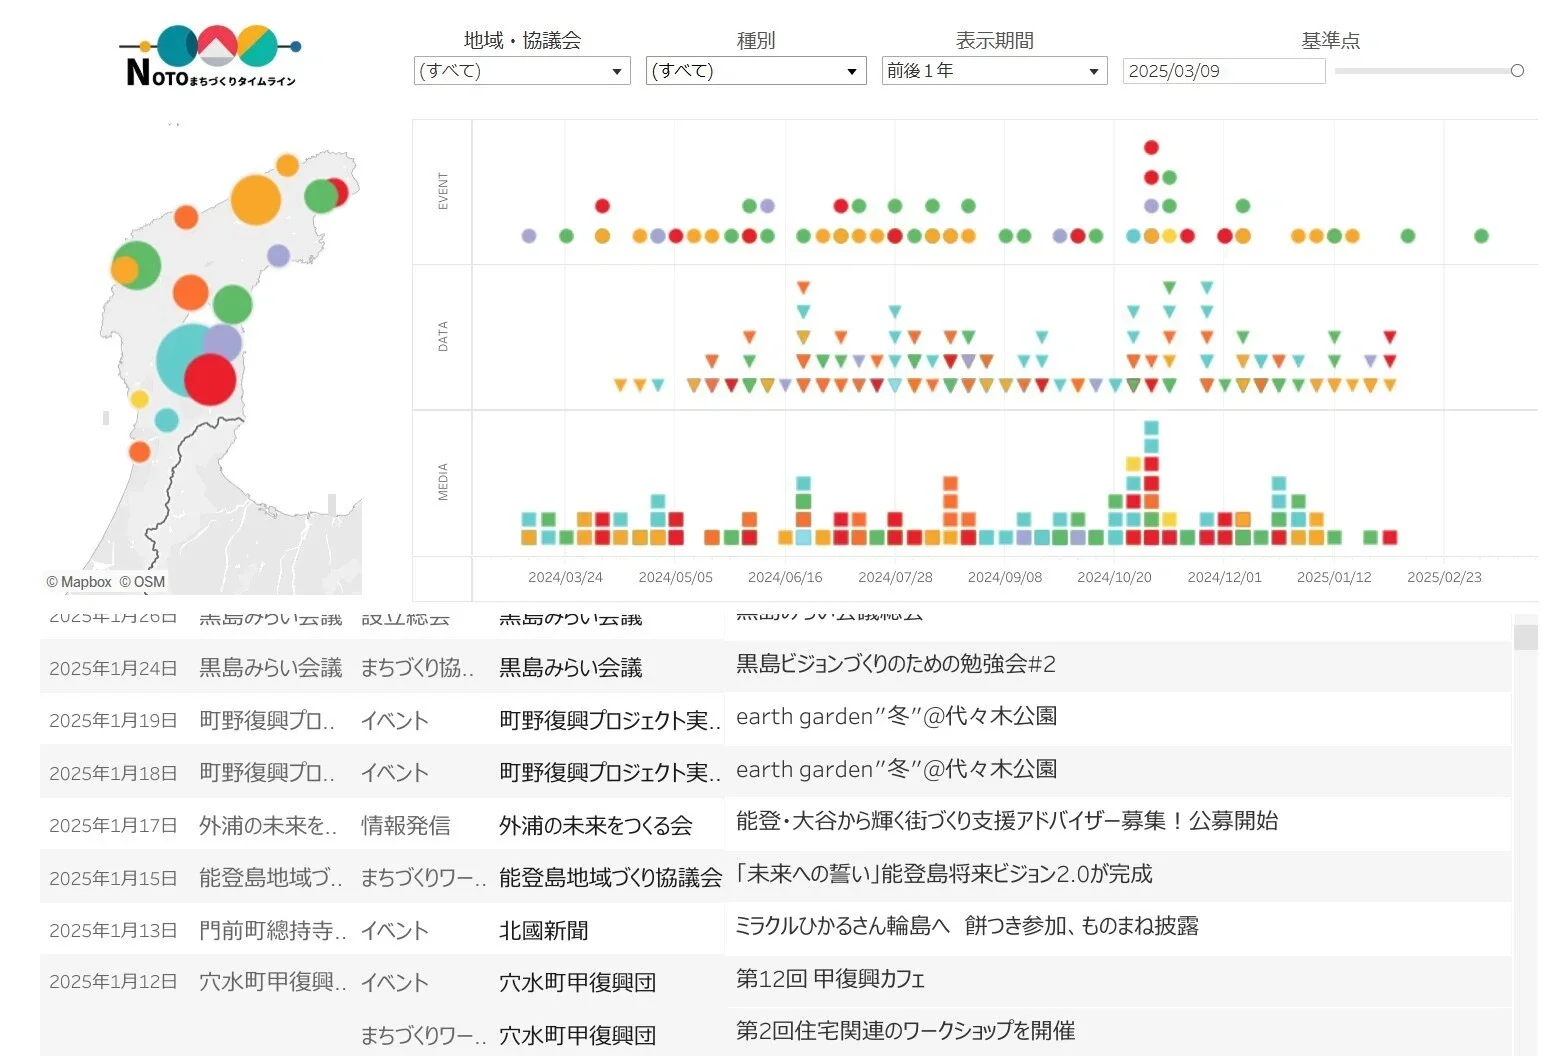Select the 第12回 甲復興カフェ row title
Screen dimensions: 1543x1056
[830, 979]
